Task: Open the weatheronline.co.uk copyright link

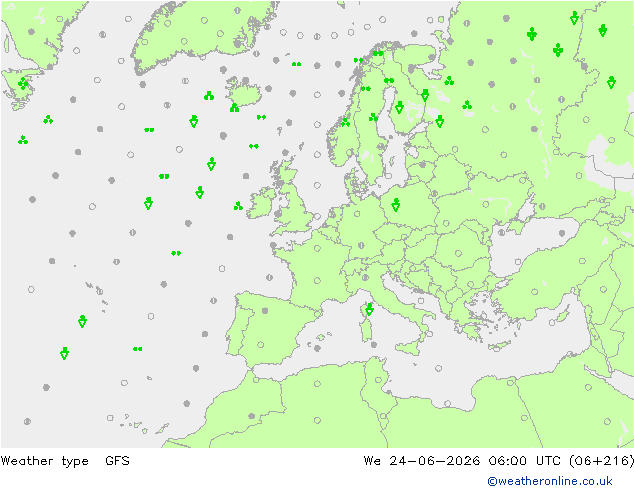Action: tap(550, 481)
